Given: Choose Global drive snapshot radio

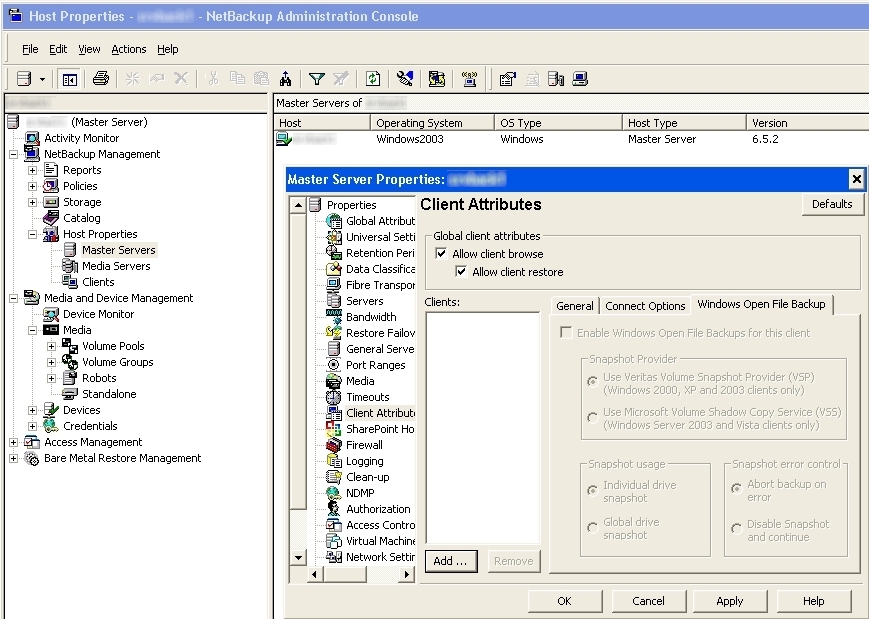Looking at the screenshot, I should (x=592, y=528).
